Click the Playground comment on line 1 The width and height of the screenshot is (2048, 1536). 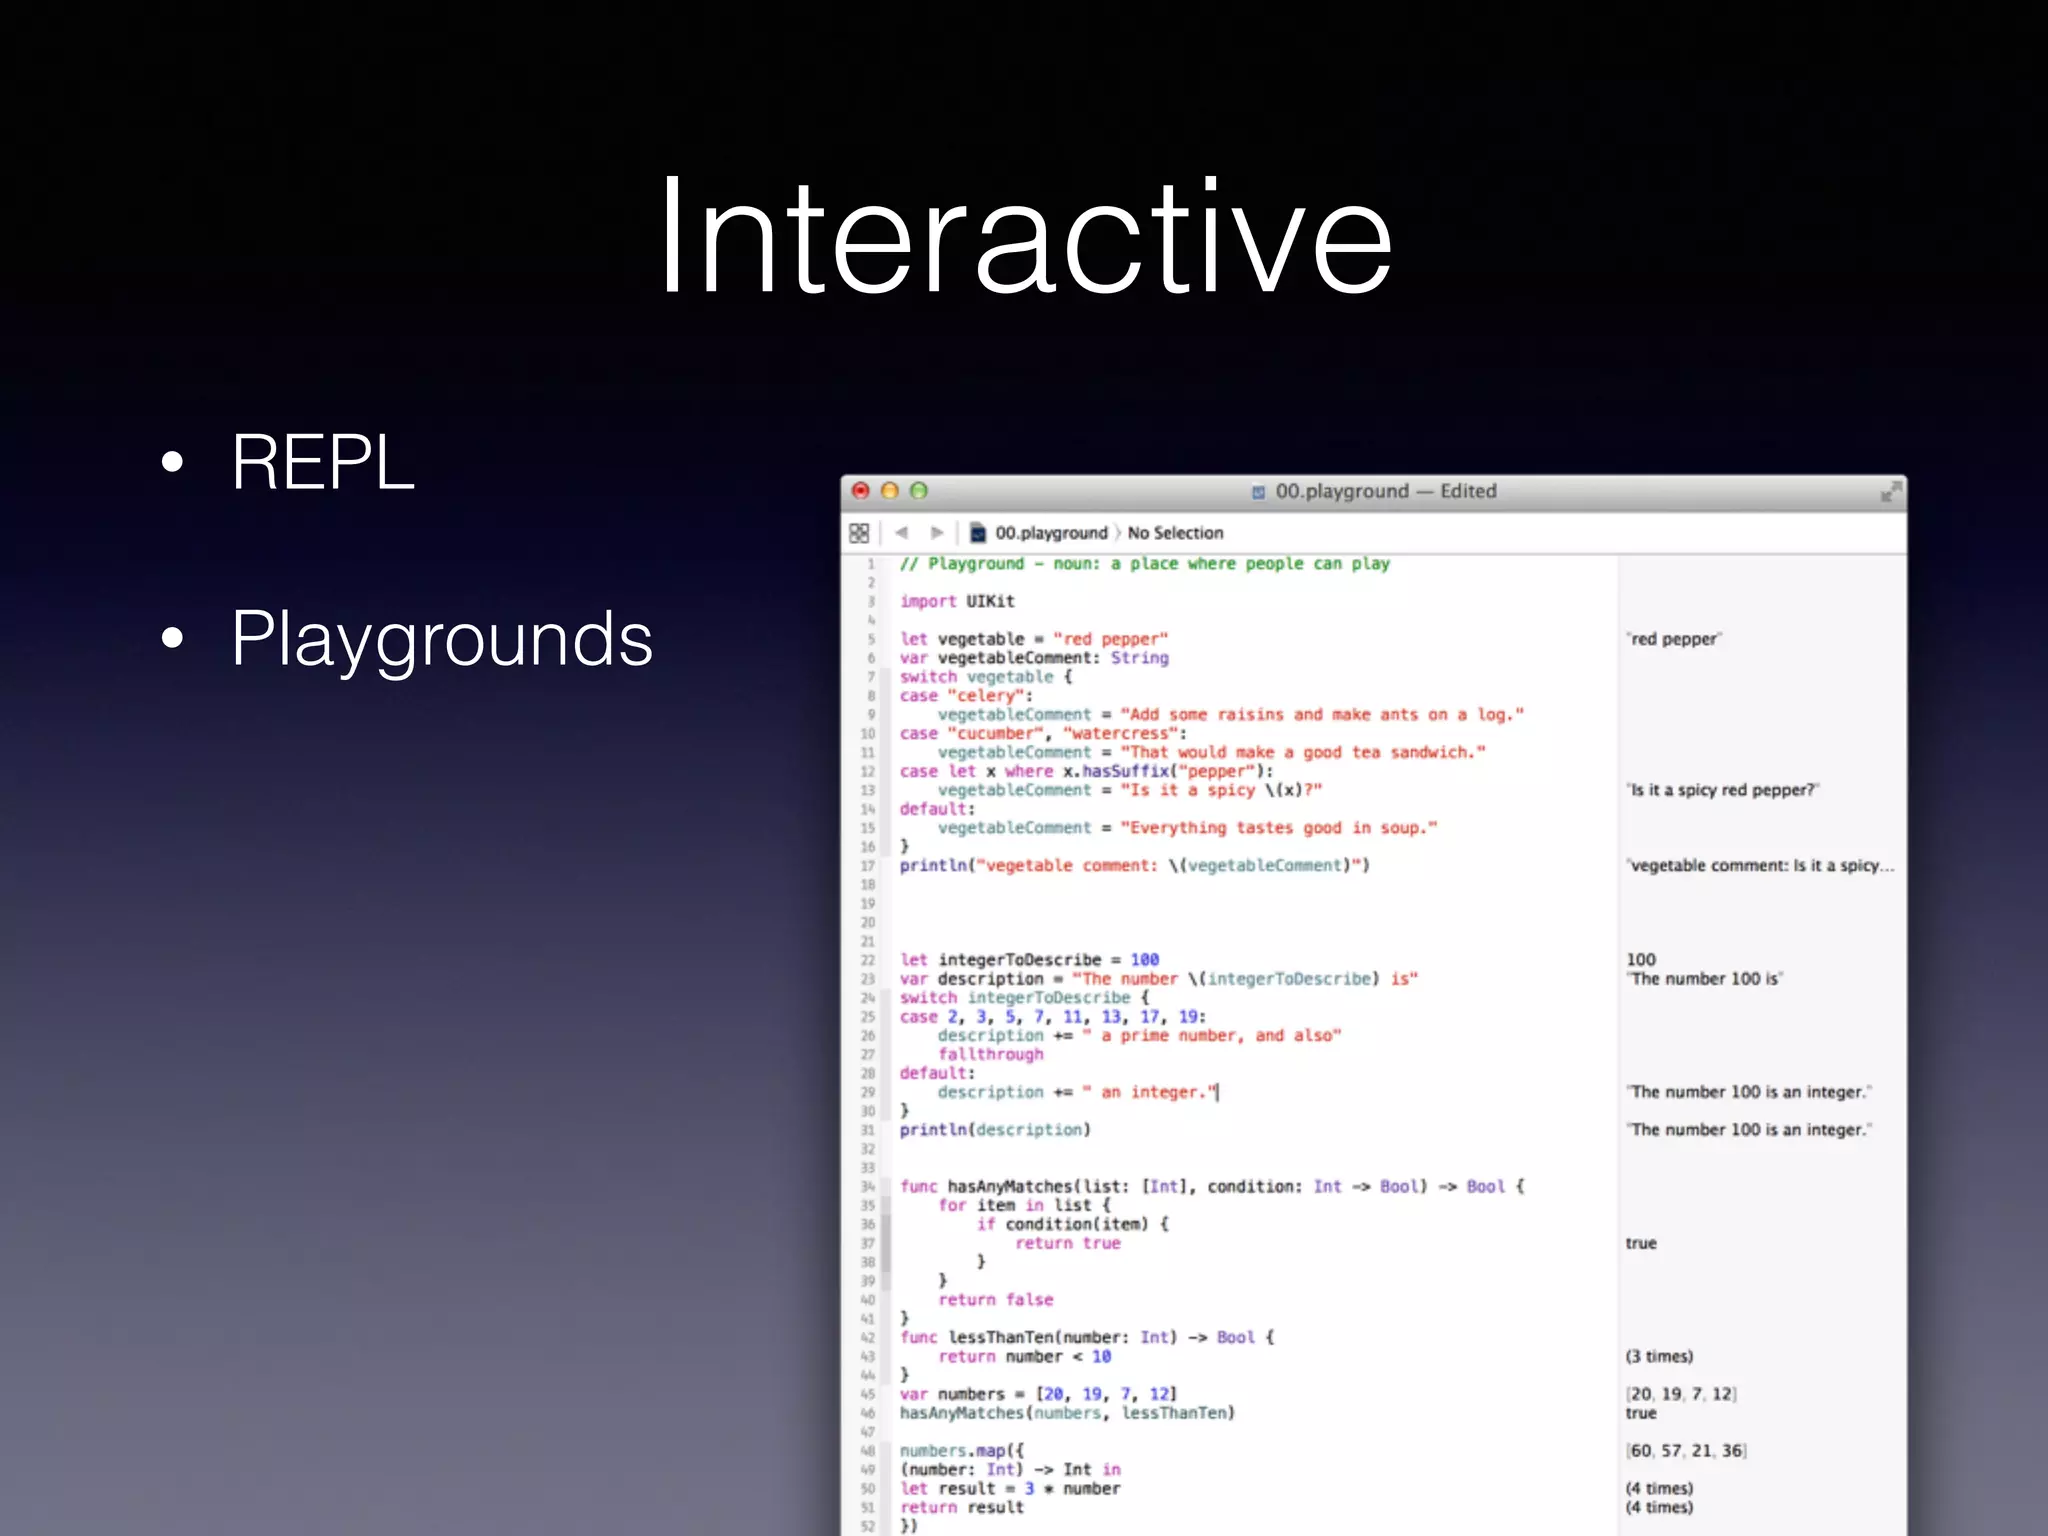pyautogui.click(x=1145, y=564)
